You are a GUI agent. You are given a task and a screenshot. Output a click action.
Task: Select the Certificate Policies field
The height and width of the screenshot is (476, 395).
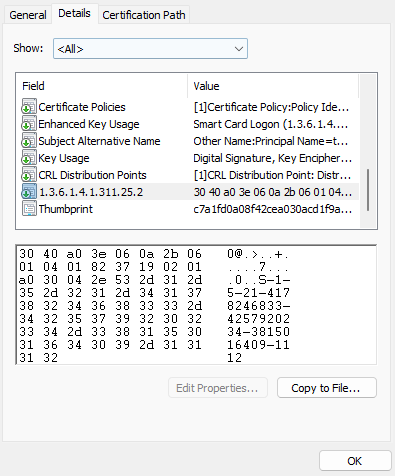click(x=82, y=107)
